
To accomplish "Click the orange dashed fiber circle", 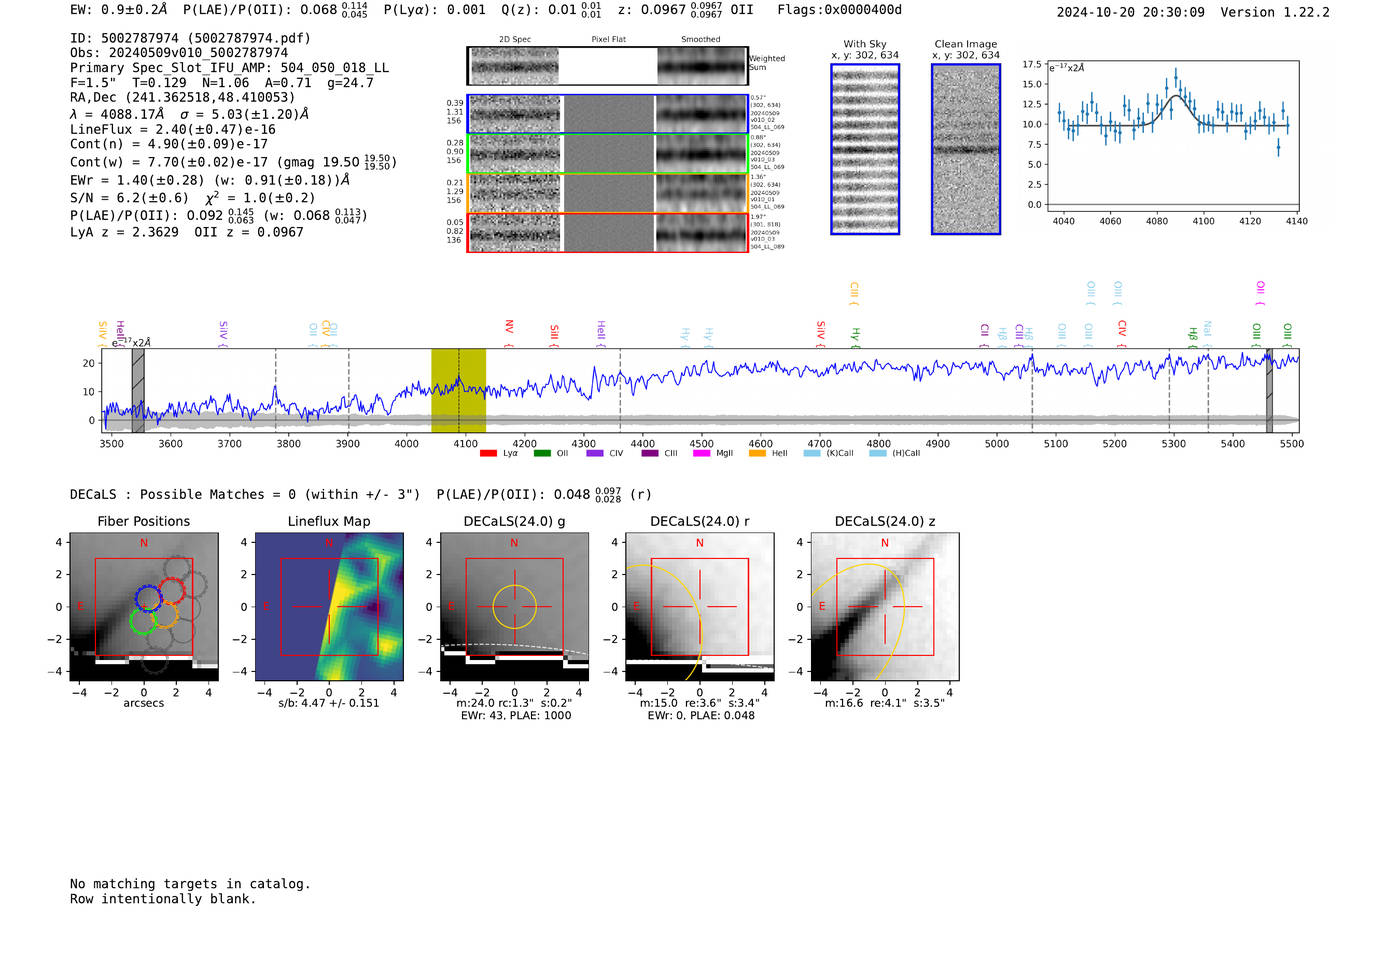I will pyautogui.click(x=166, y=614).
